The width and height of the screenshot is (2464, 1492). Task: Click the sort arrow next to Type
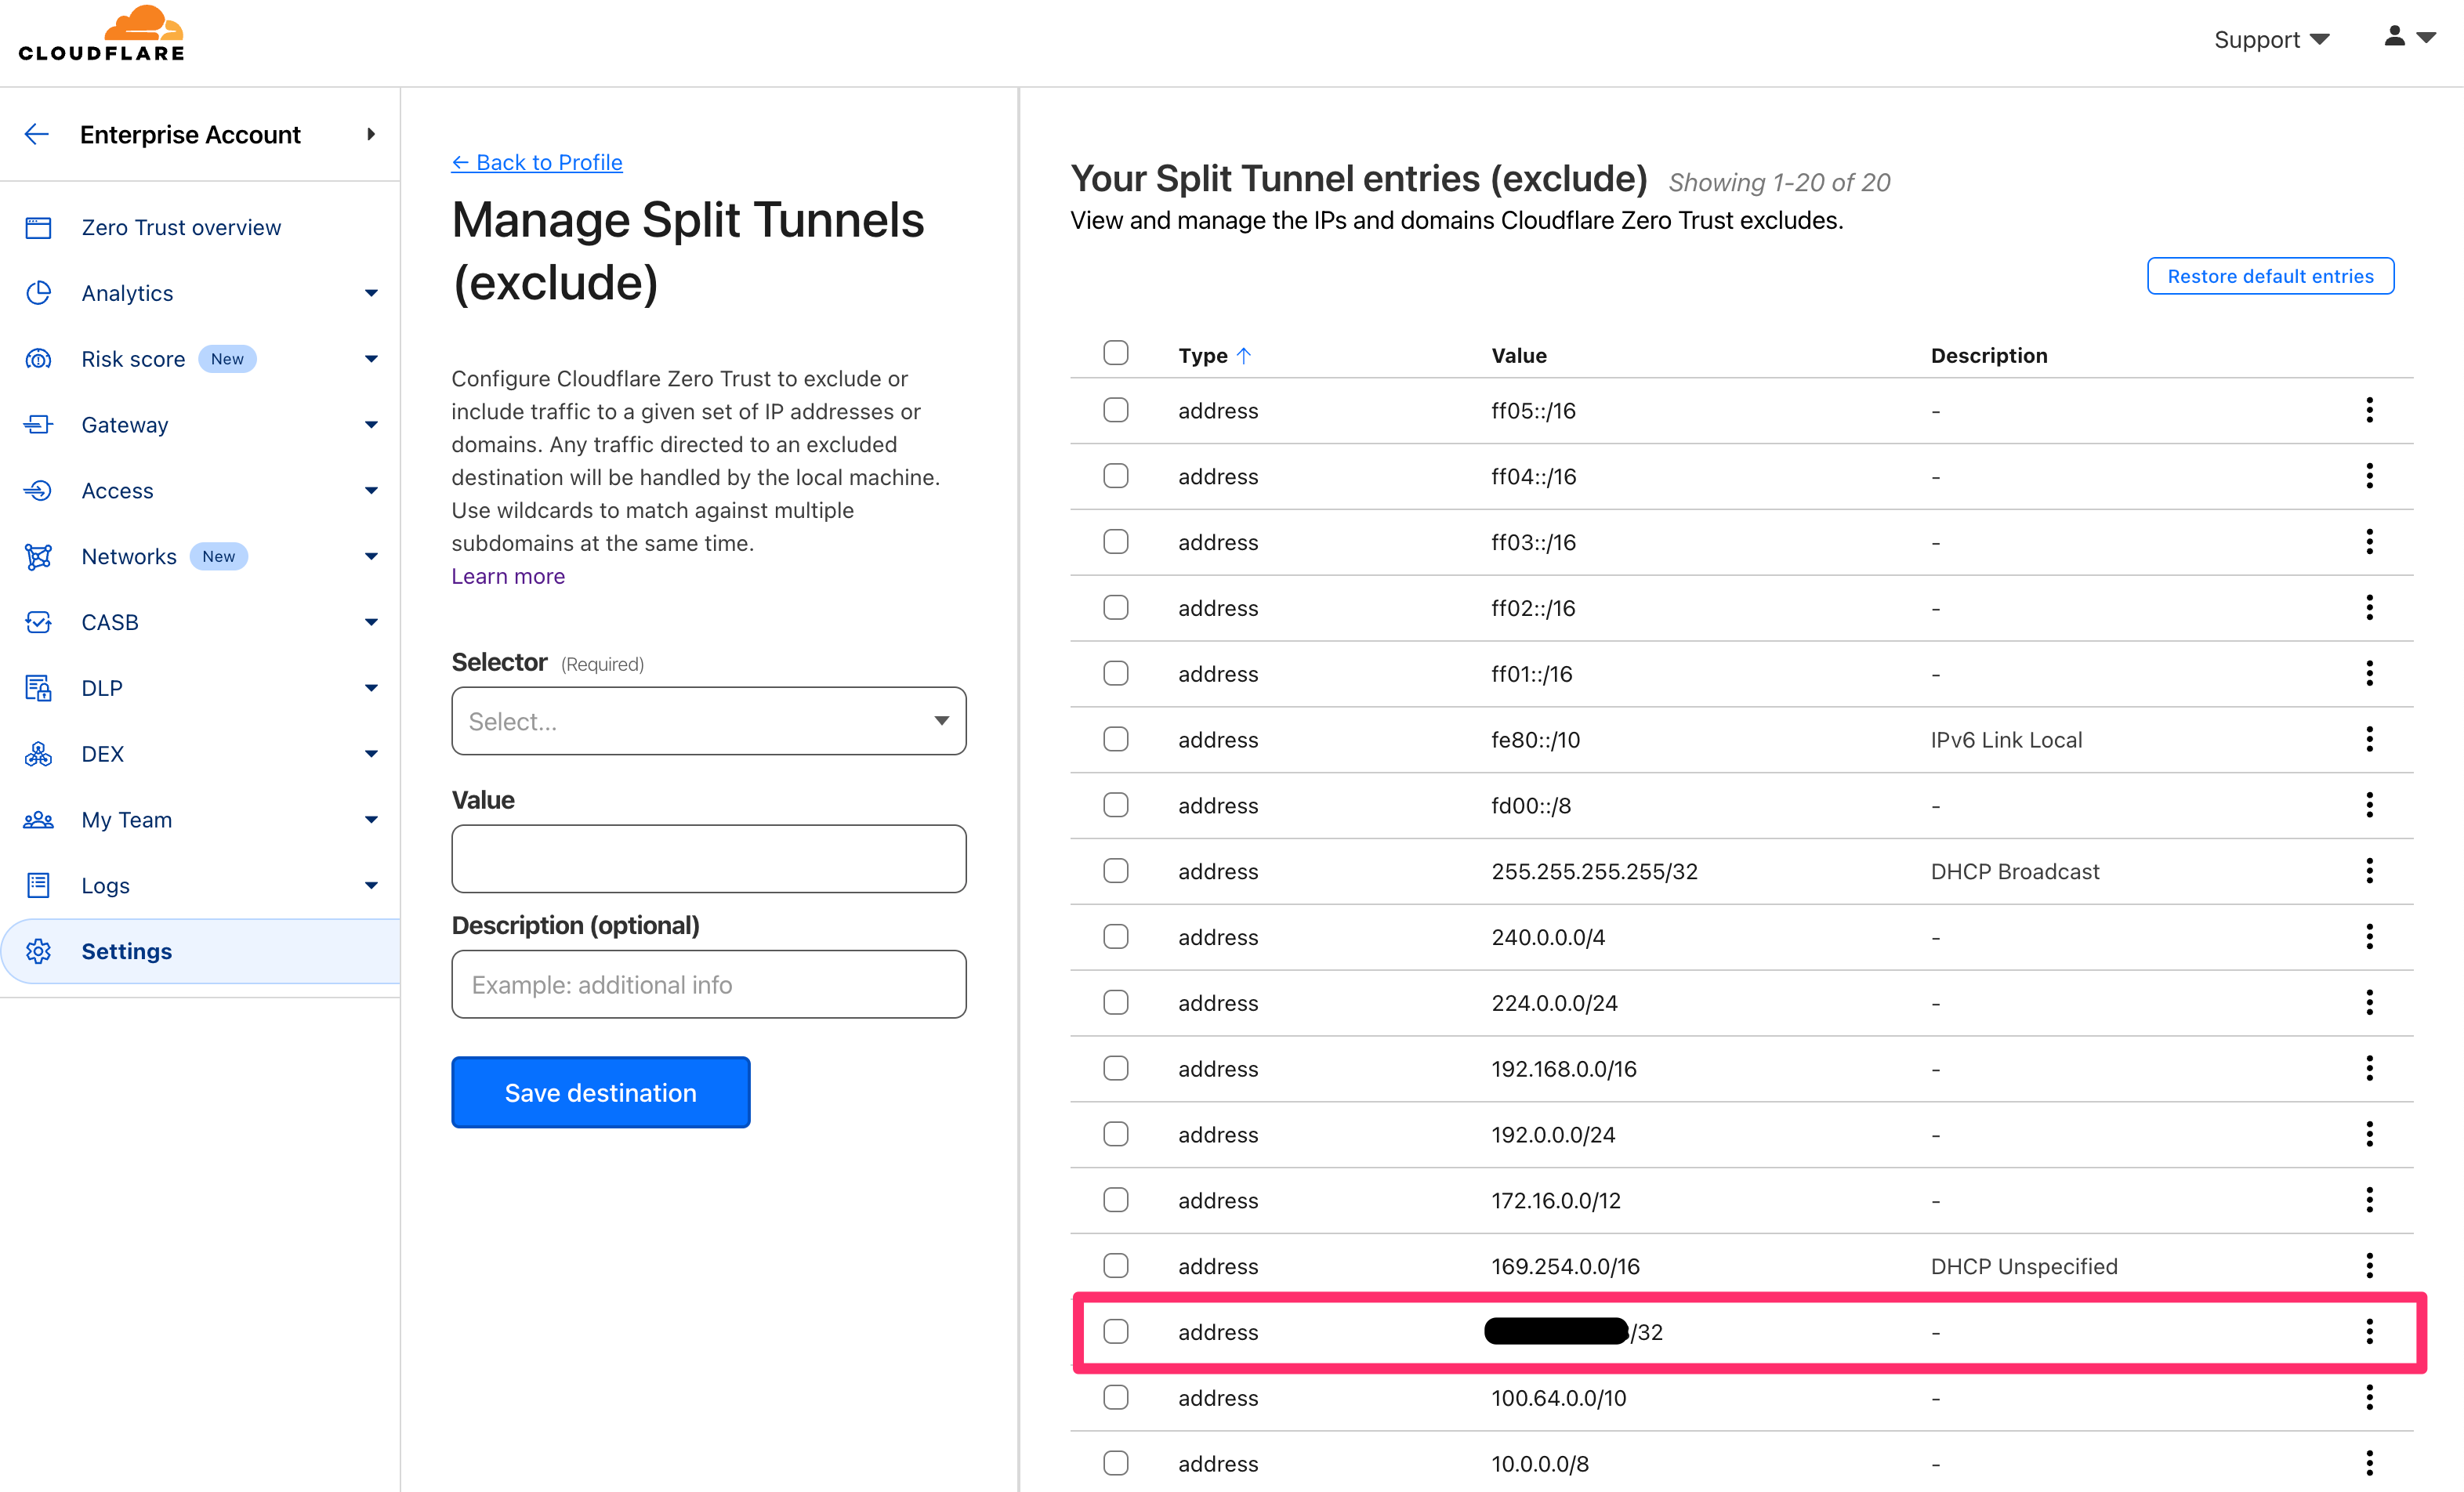click(x=1244, y=355)
